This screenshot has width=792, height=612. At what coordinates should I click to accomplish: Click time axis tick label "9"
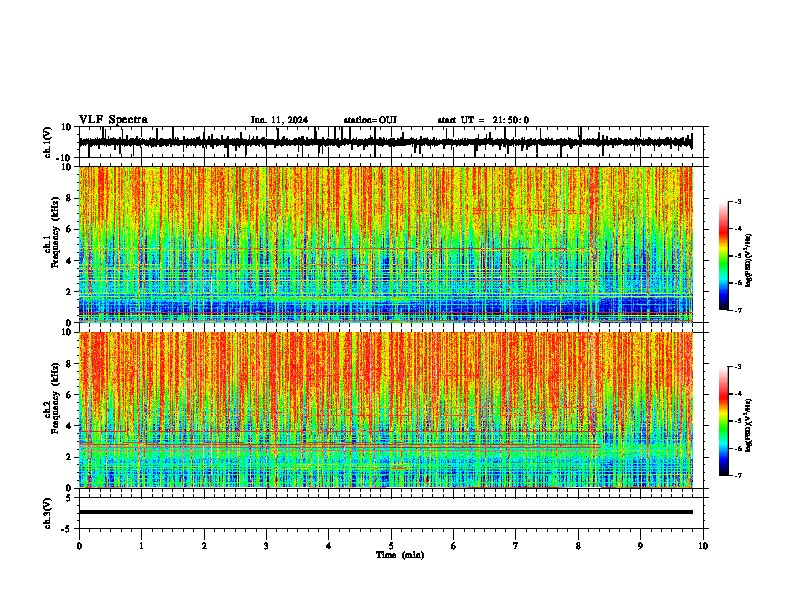(x=640, y=546)
